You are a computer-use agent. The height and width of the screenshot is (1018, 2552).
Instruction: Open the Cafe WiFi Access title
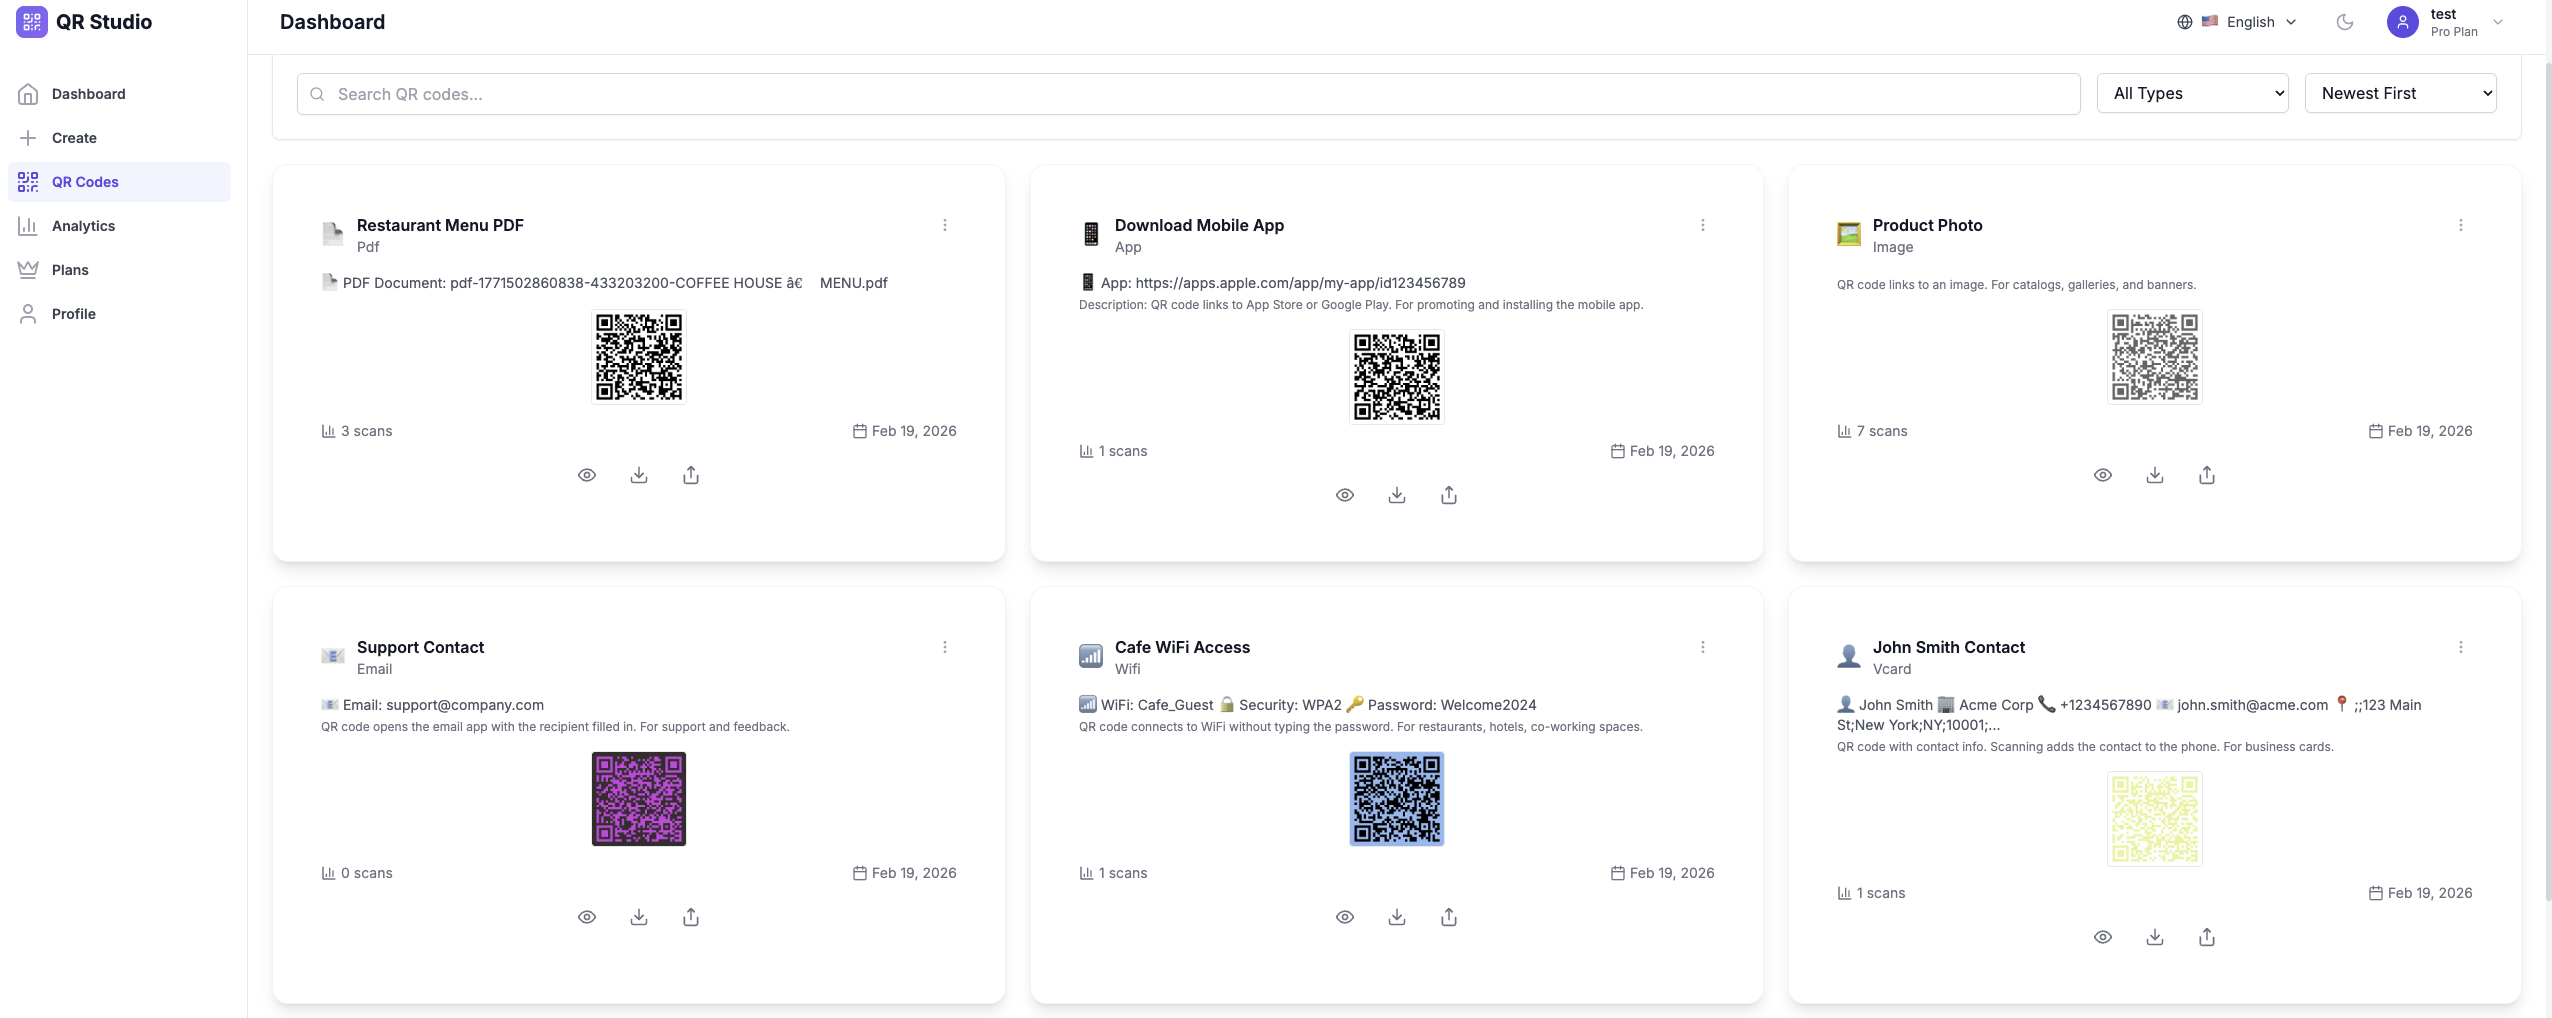point(1182,647)
